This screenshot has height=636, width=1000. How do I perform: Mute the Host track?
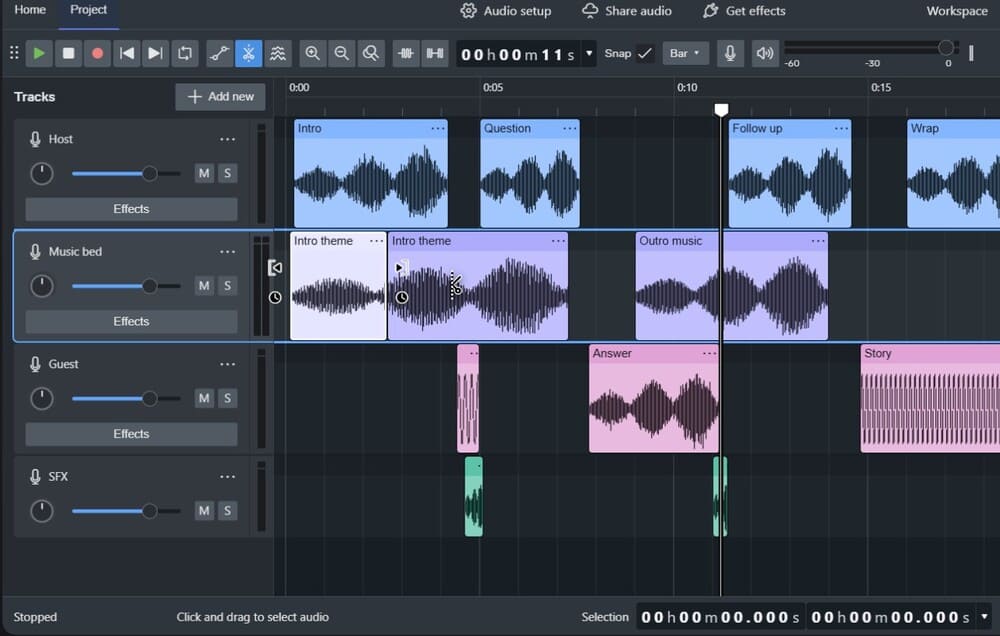coord(204,174)
